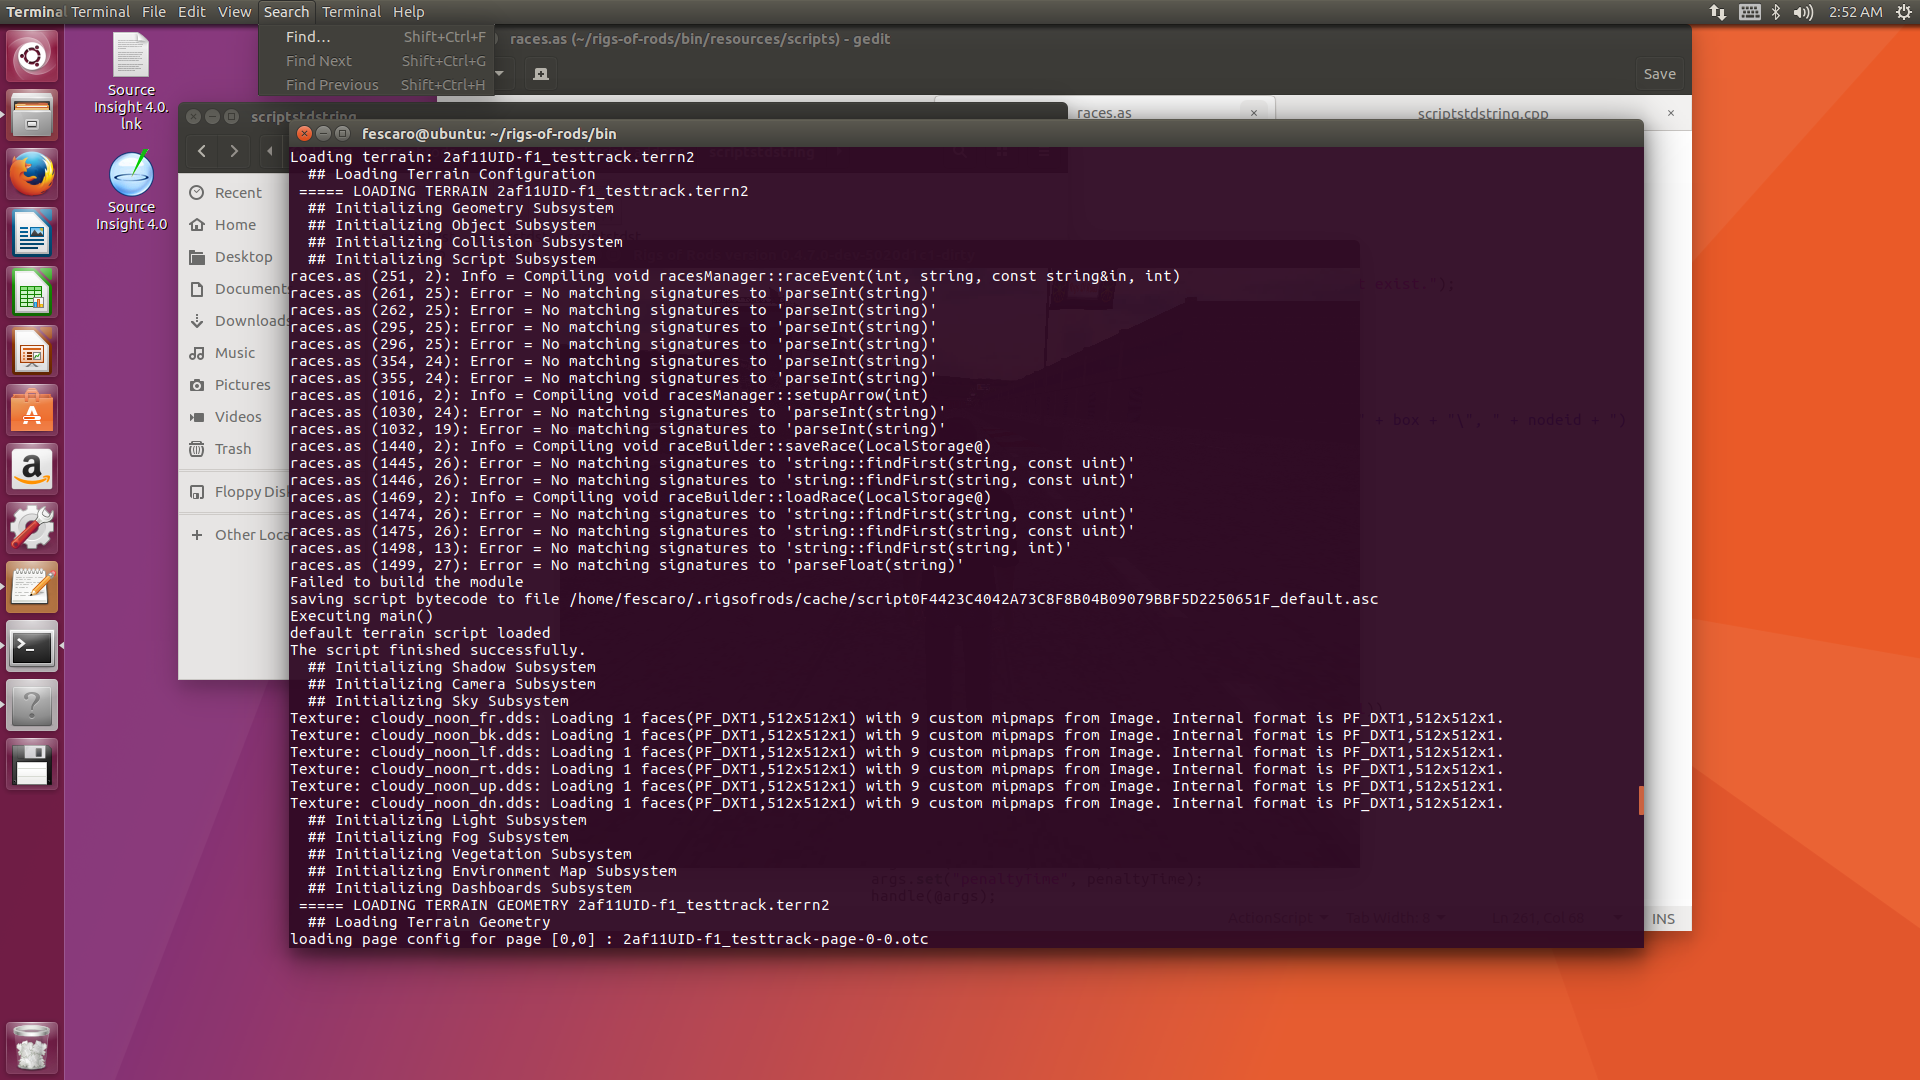Click Save button in gedit
Image resolution: width=1920 pixels, height=1080 pixels.
point(1660,74)
